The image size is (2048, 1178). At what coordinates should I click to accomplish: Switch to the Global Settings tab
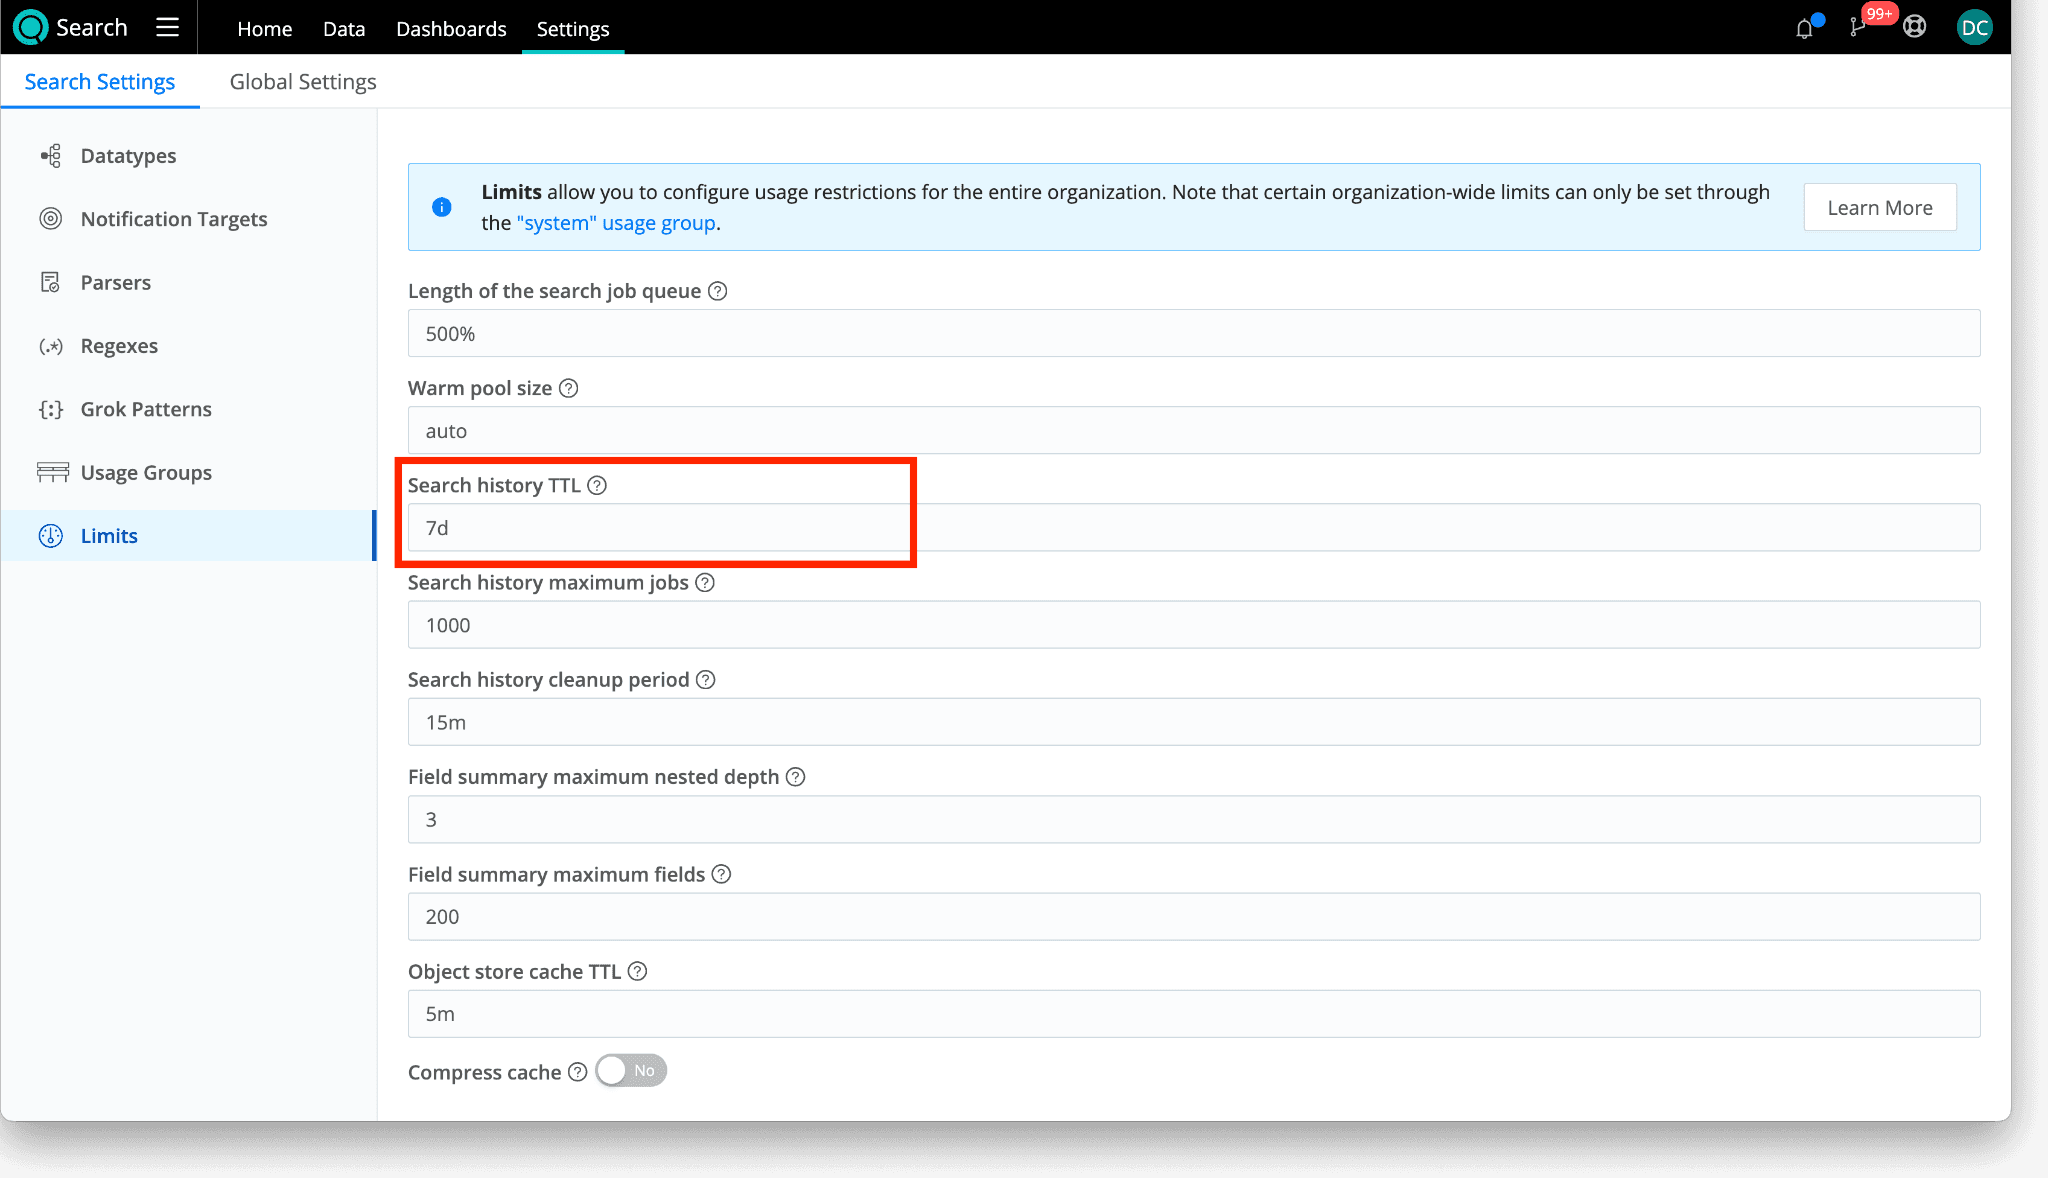point(303,82)
